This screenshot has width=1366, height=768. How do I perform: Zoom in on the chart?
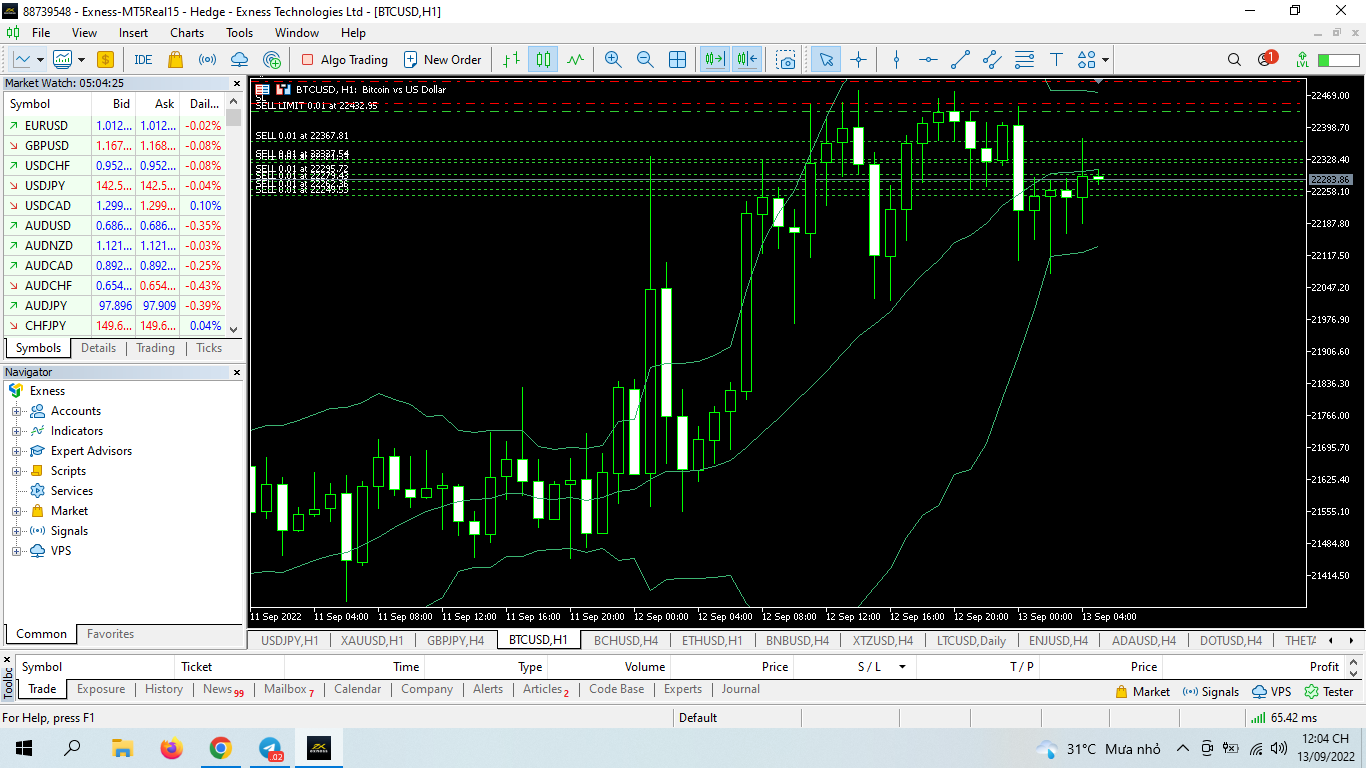pyautogui.click(x=613, y=59)
